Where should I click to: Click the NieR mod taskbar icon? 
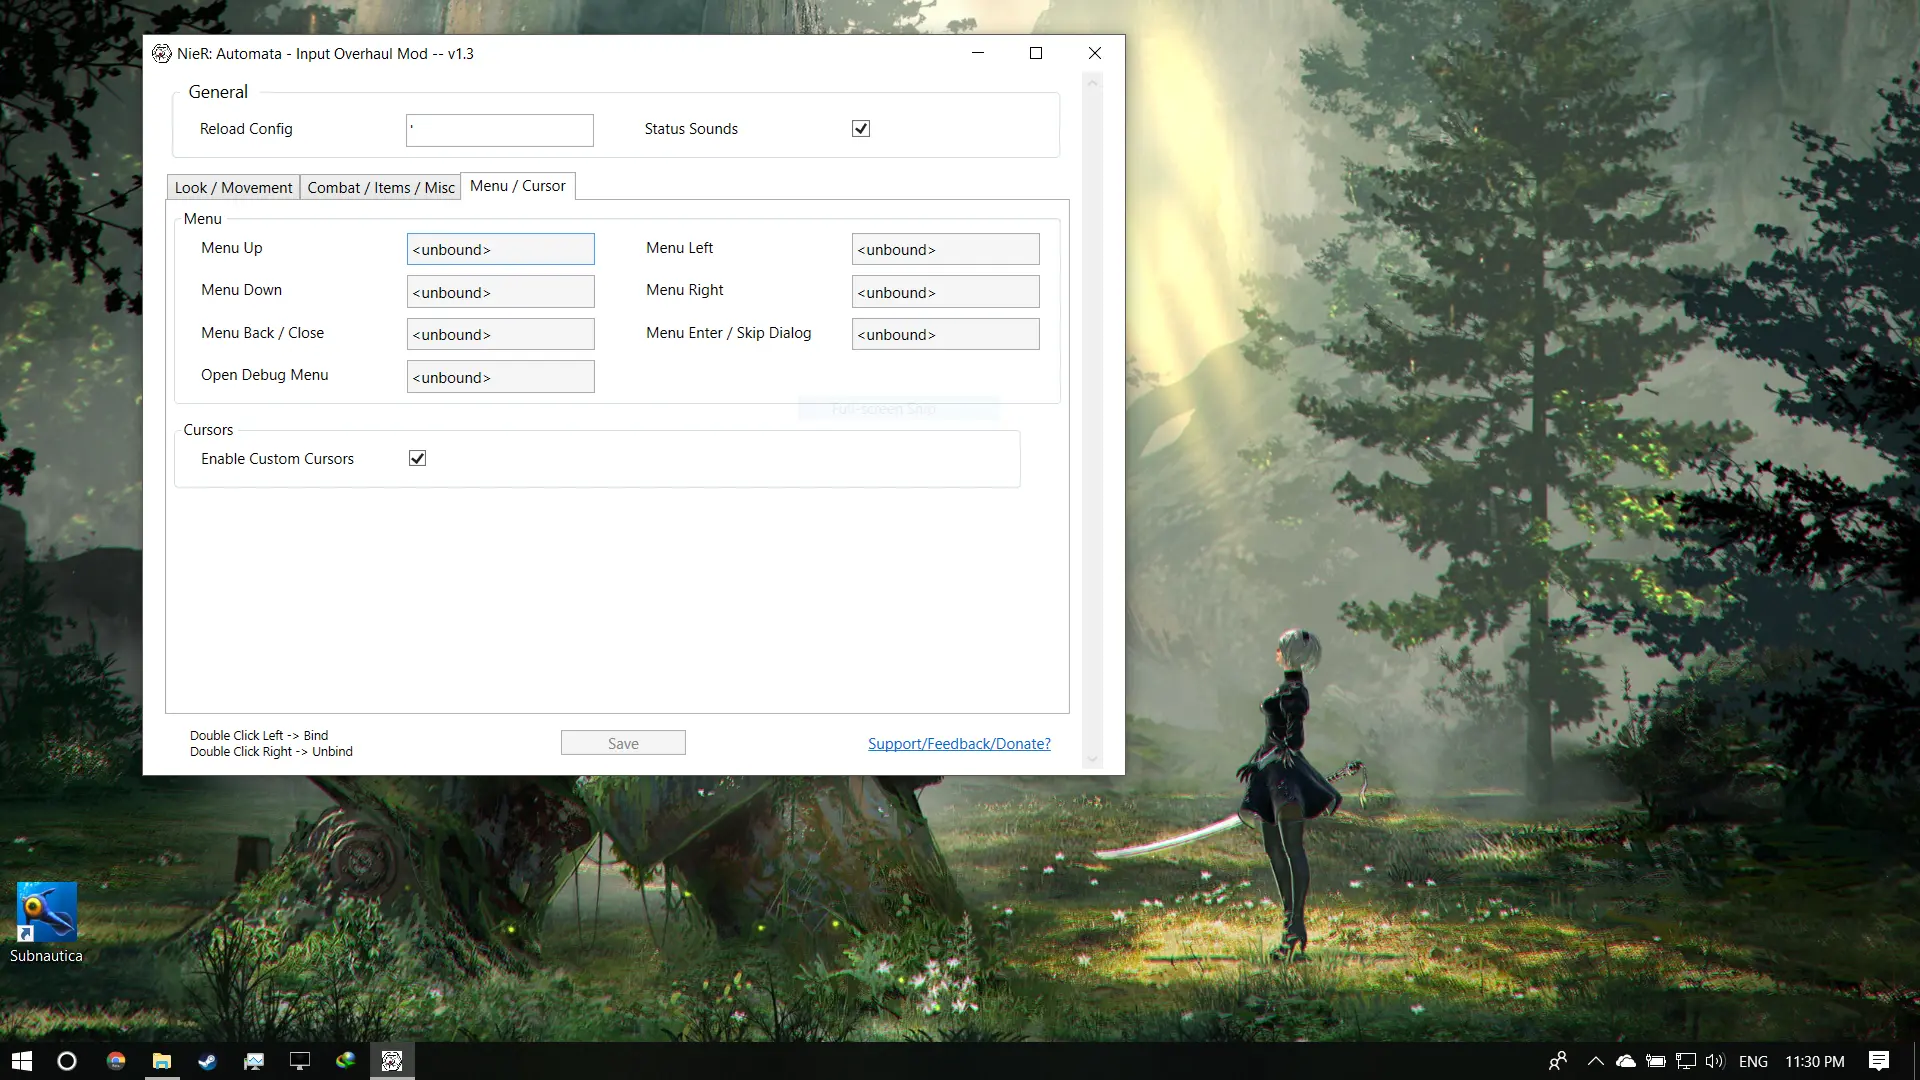pyautogui.click(x=392, y=1061)
